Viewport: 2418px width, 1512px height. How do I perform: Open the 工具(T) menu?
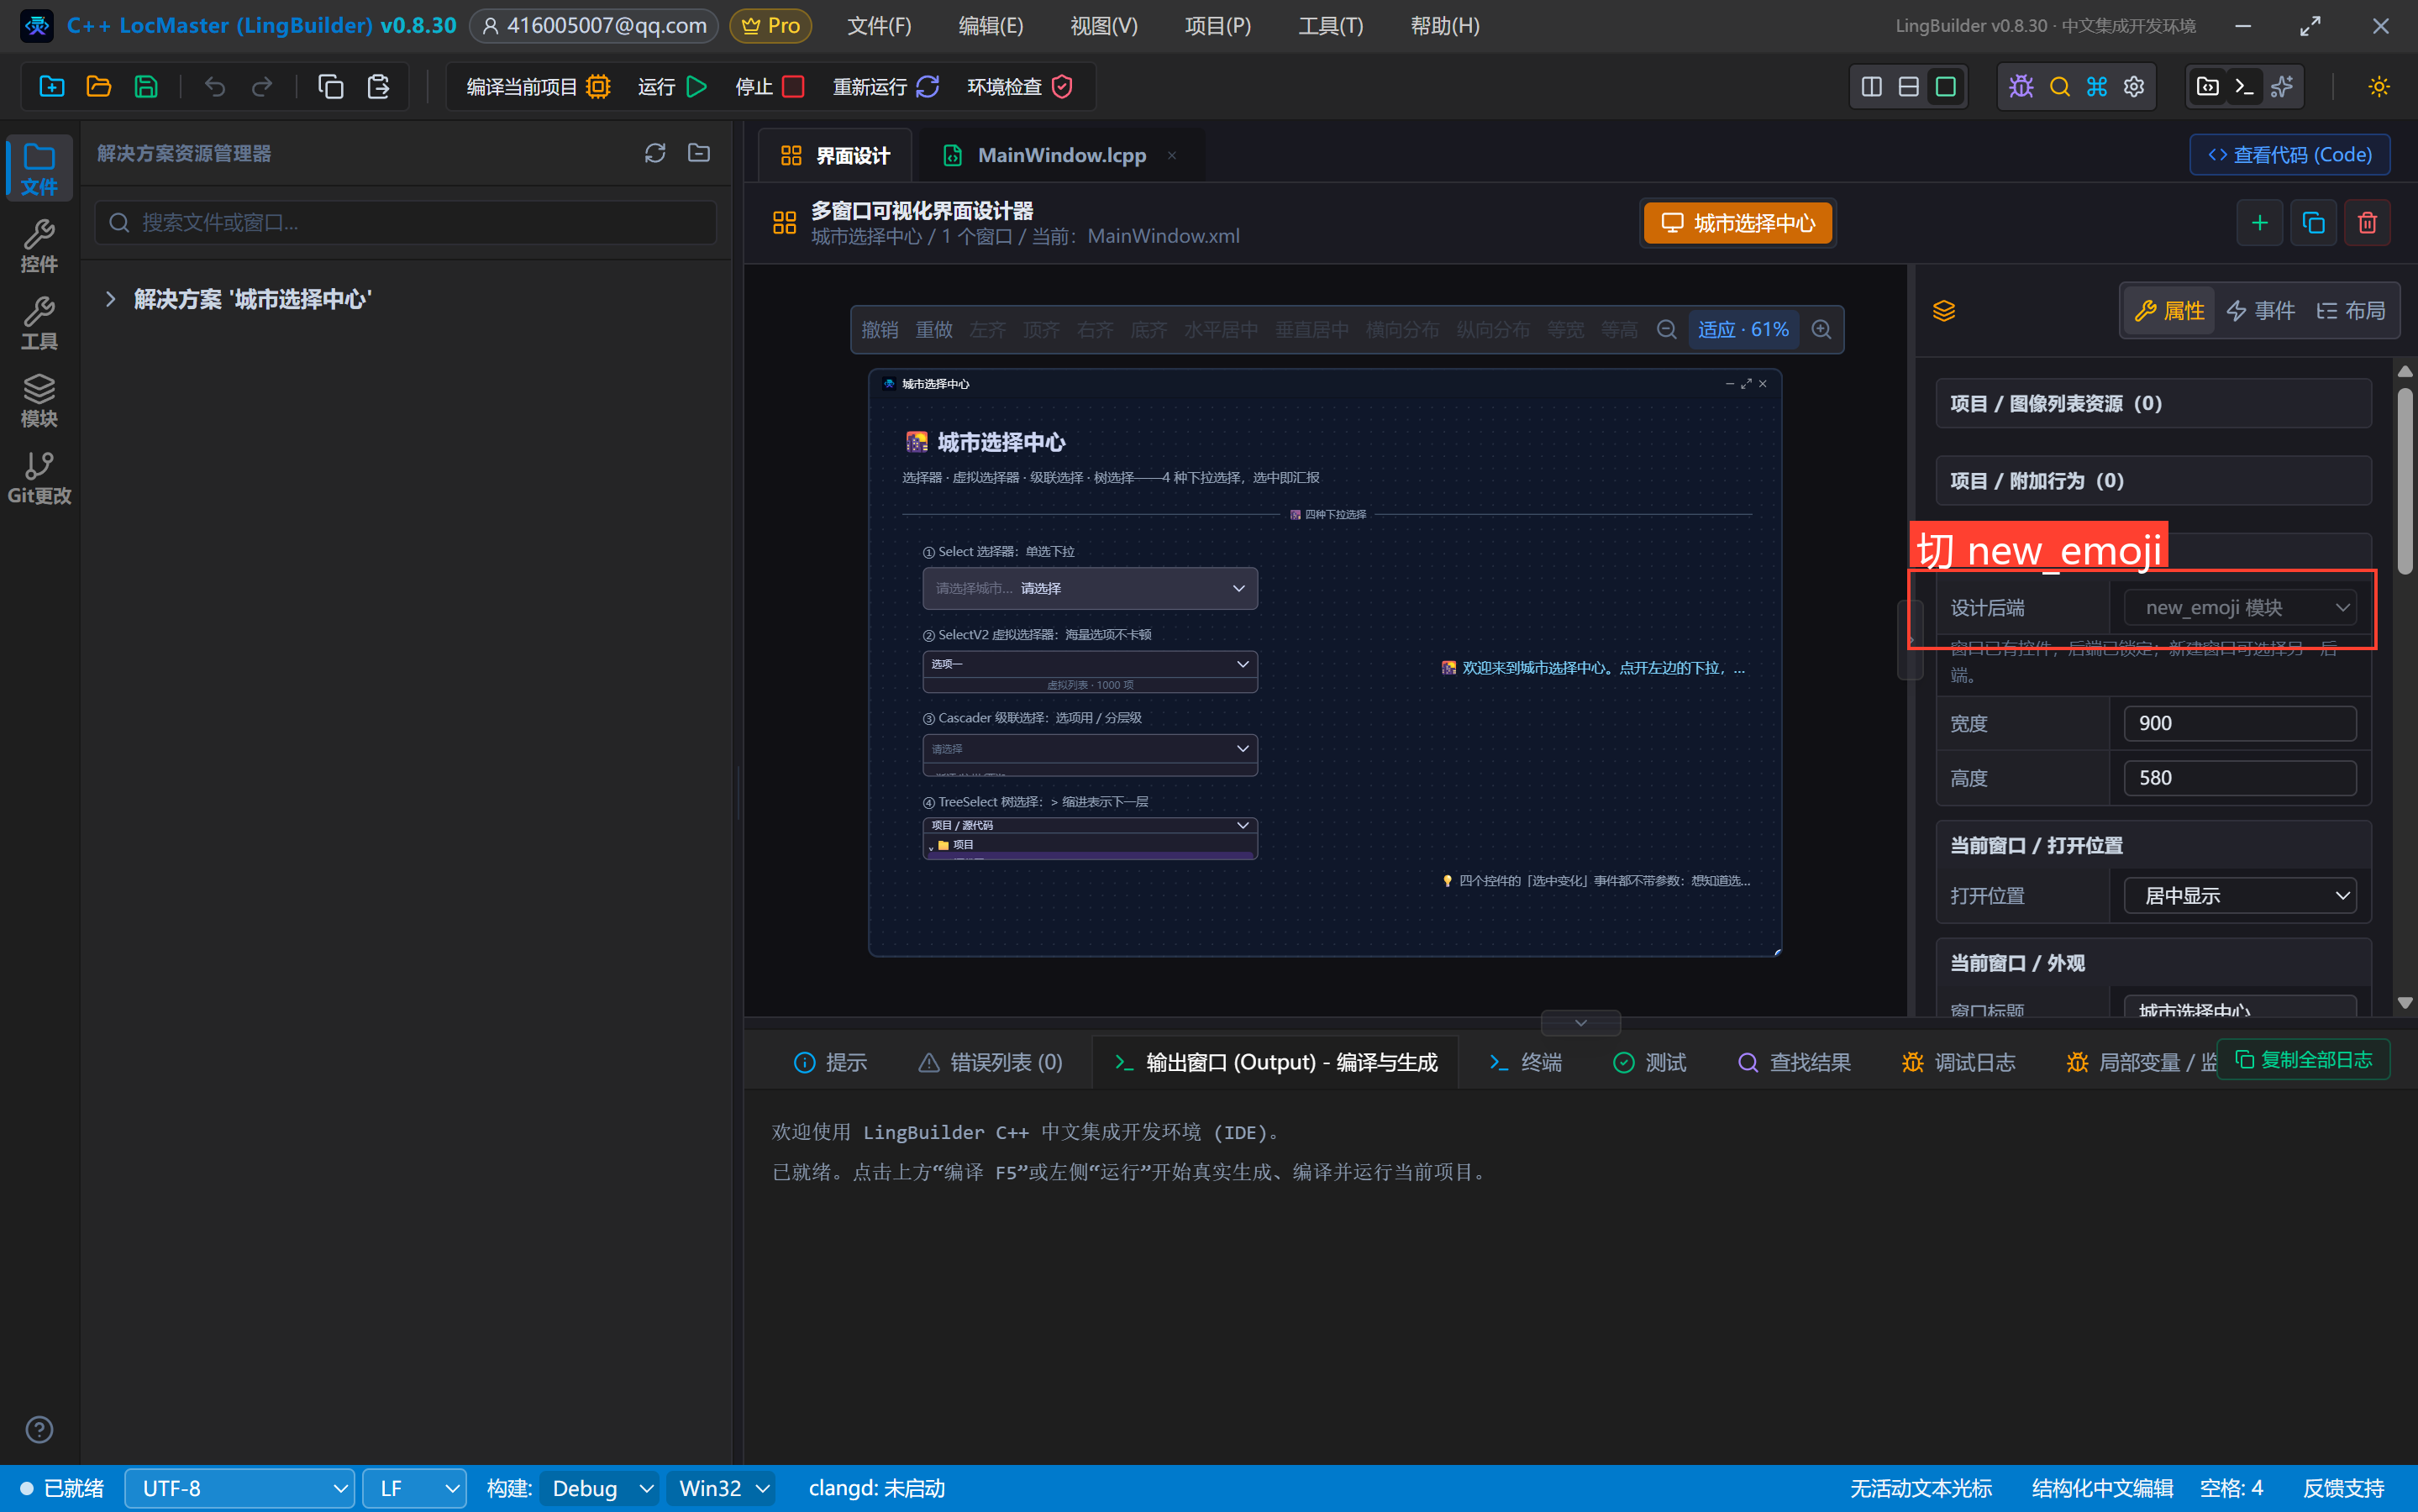click(1330, 26)
